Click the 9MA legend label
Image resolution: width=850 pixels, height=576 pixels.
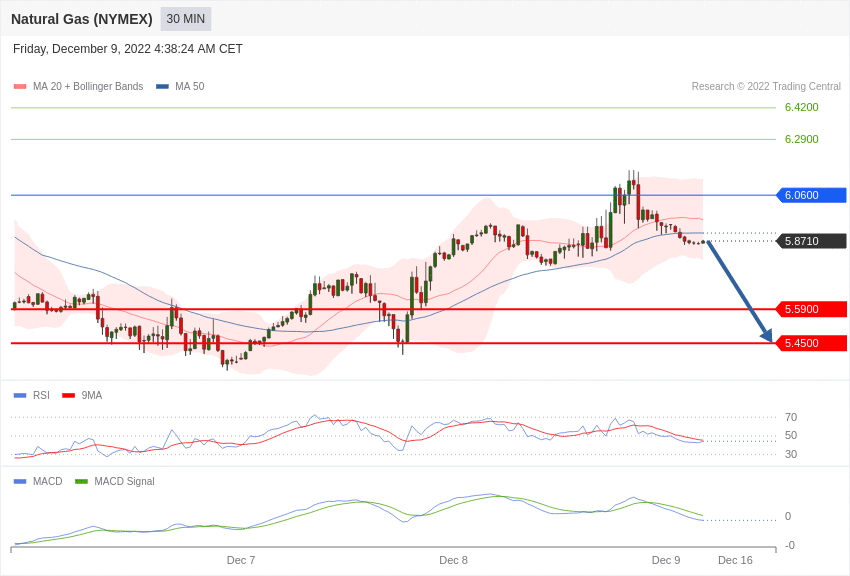[x=92, y=396]
